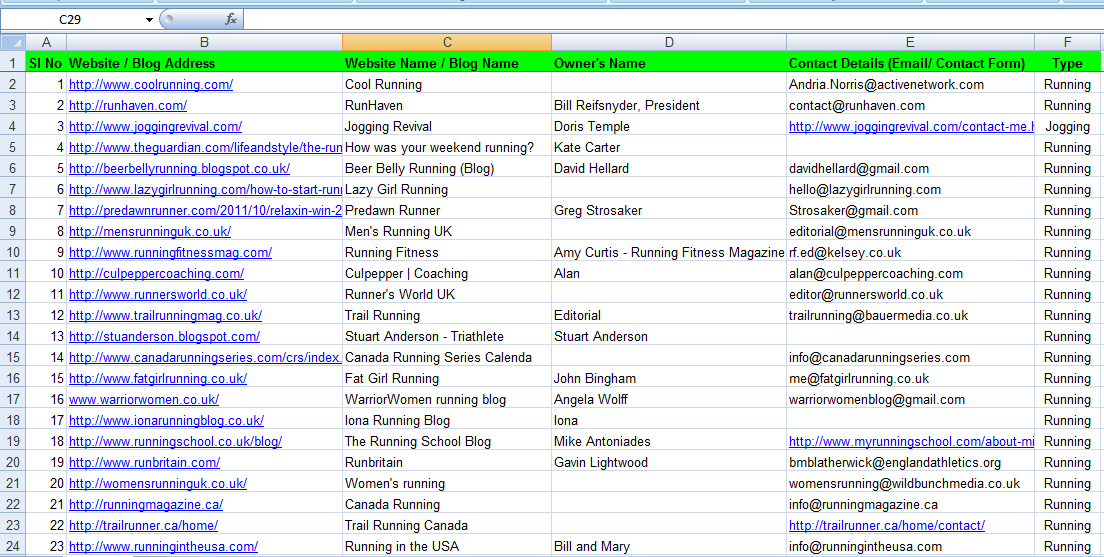
Task: Click the 'Type' header cell
Action: pyautogui.click(x=1067, y=63)
